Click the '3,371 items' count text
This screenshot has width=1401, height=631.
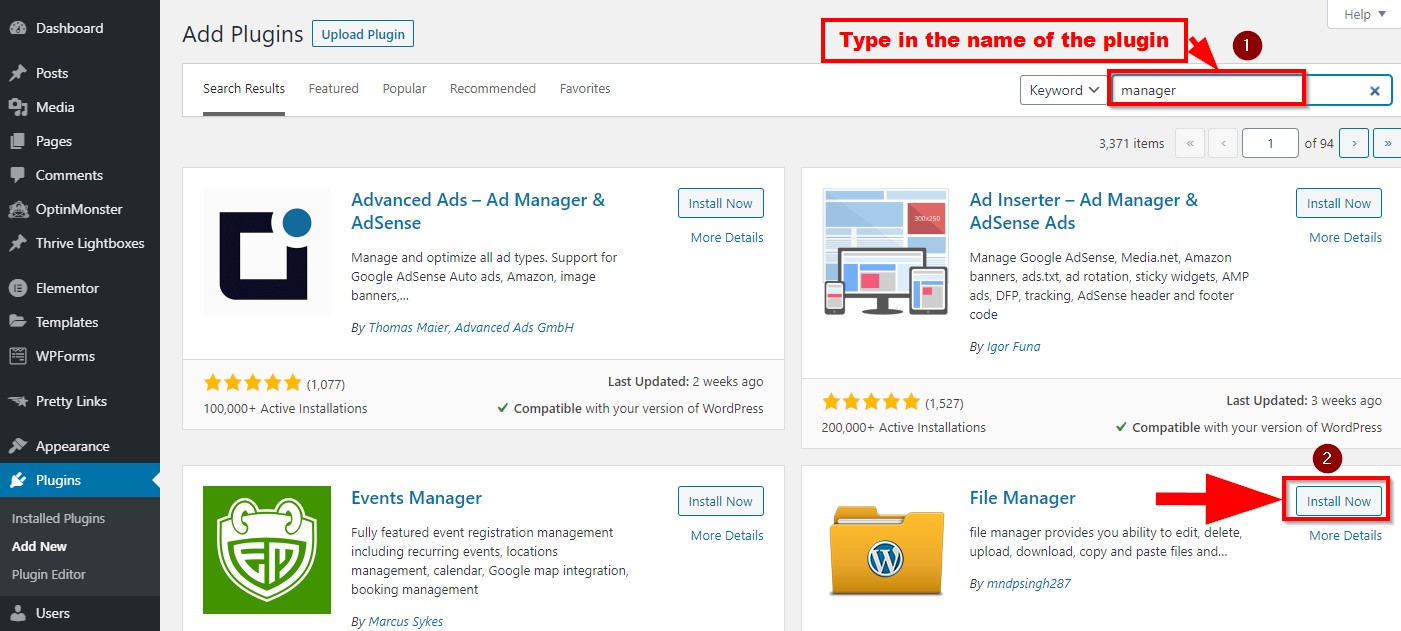pyautogui.click(x=1131, y=143)
